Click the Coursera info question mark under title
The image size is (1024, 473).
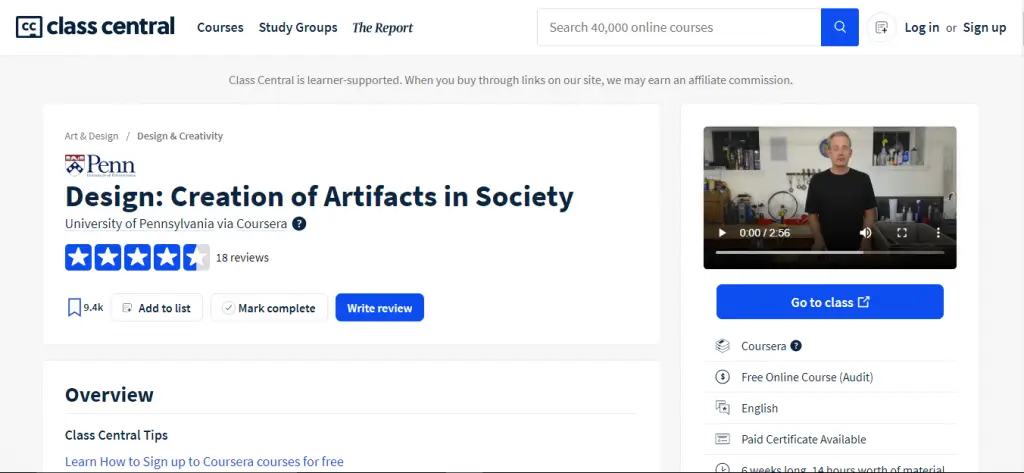299,224
